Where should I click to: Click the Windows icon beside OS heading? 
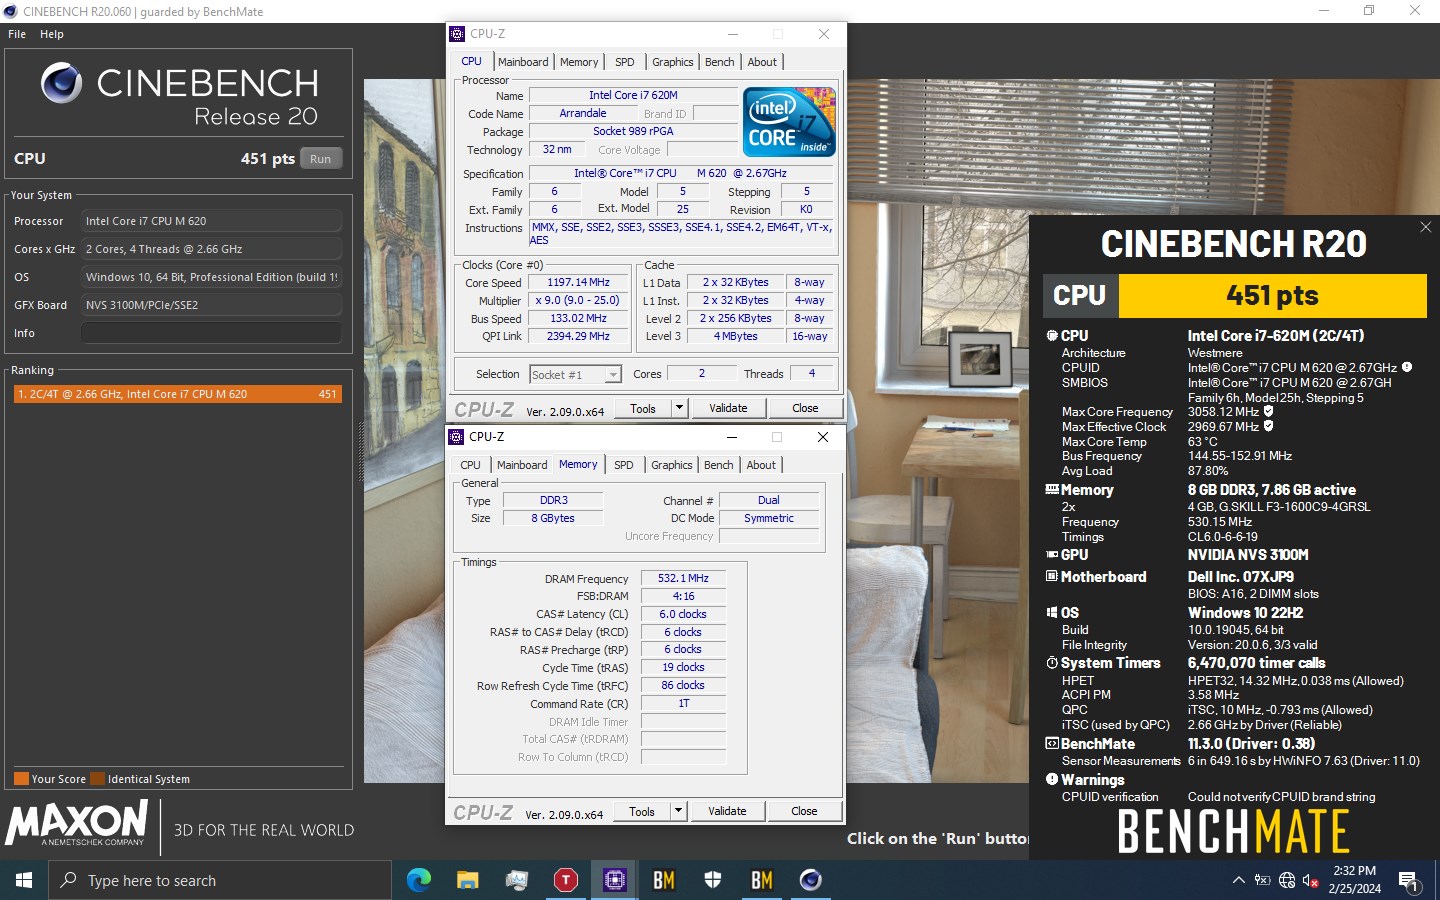point(1052,612)
